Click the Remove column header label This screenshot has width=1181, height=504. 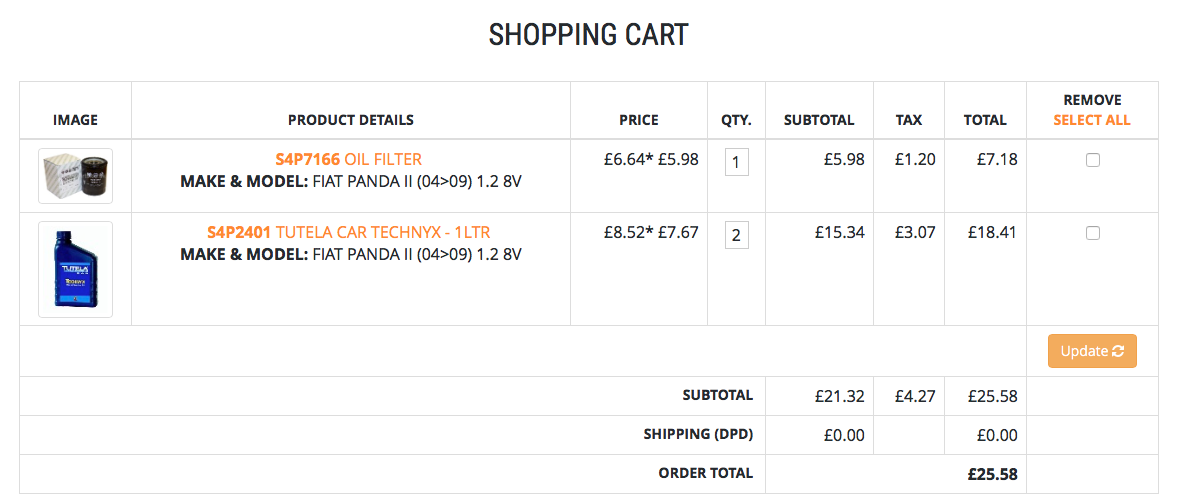tap(1092, 100)
